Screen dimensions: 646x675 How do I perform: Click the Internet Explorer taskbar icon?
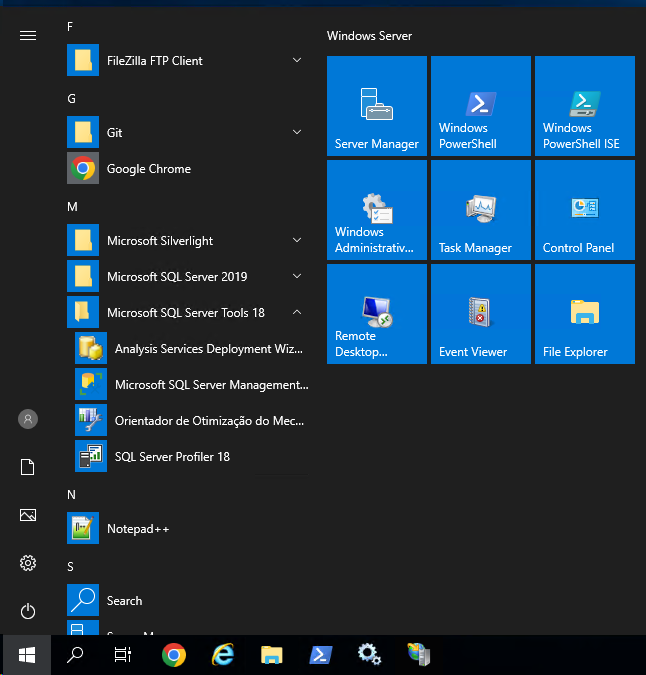(223, 655)
